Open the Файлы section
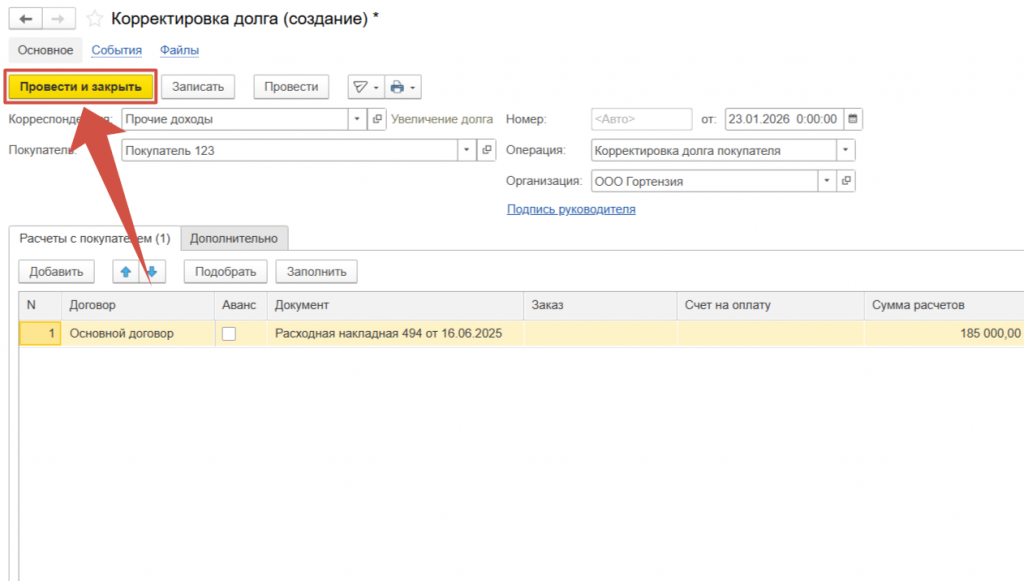Screen dimensions: 1024x581 coord(179,50)
